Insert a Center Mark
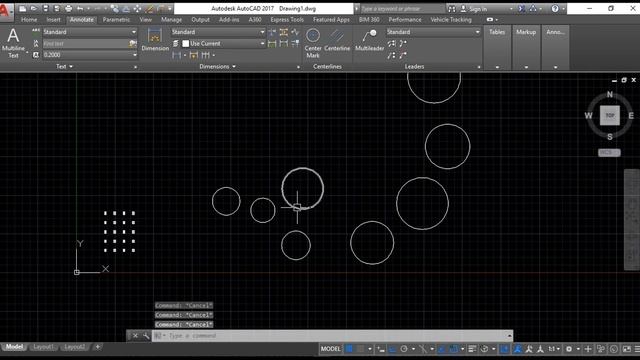The width and height of the screenshot is (640, 360). coord(313,43)
